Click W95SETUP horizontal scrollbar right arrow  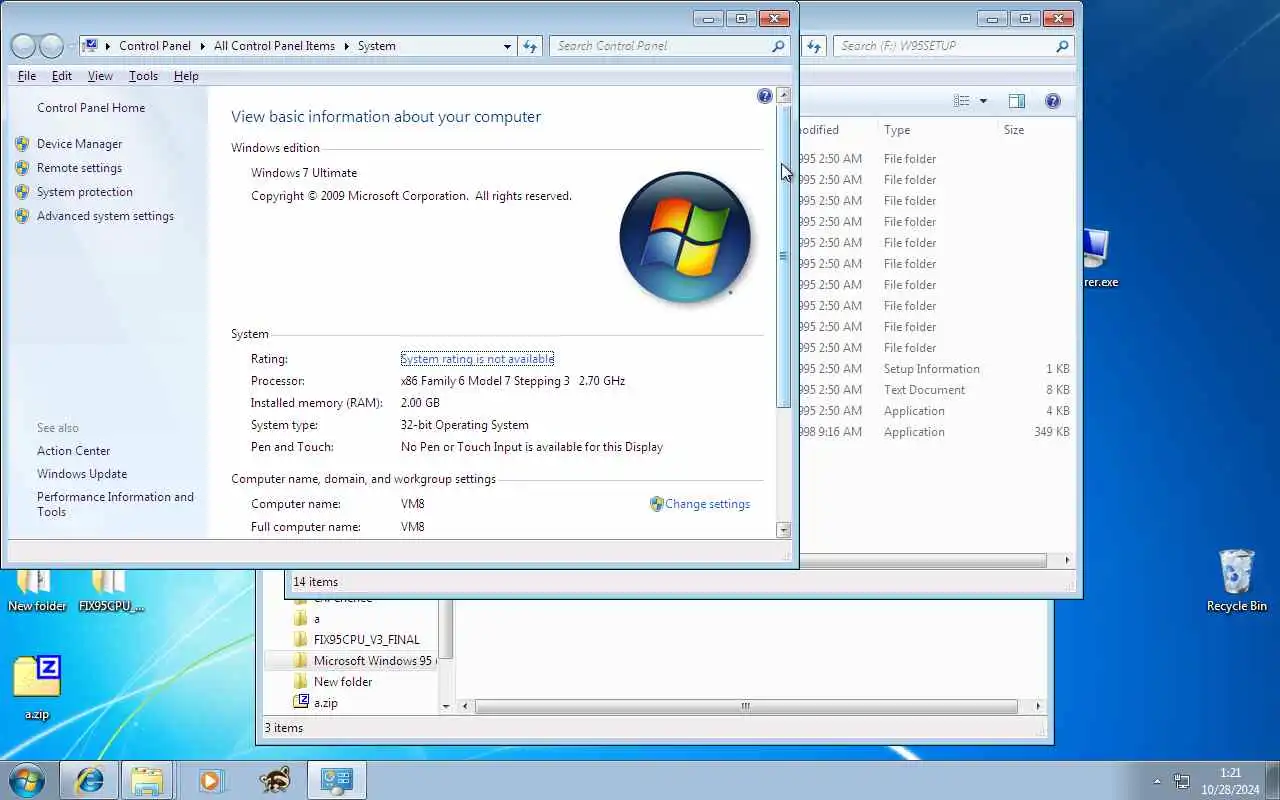1067,560
